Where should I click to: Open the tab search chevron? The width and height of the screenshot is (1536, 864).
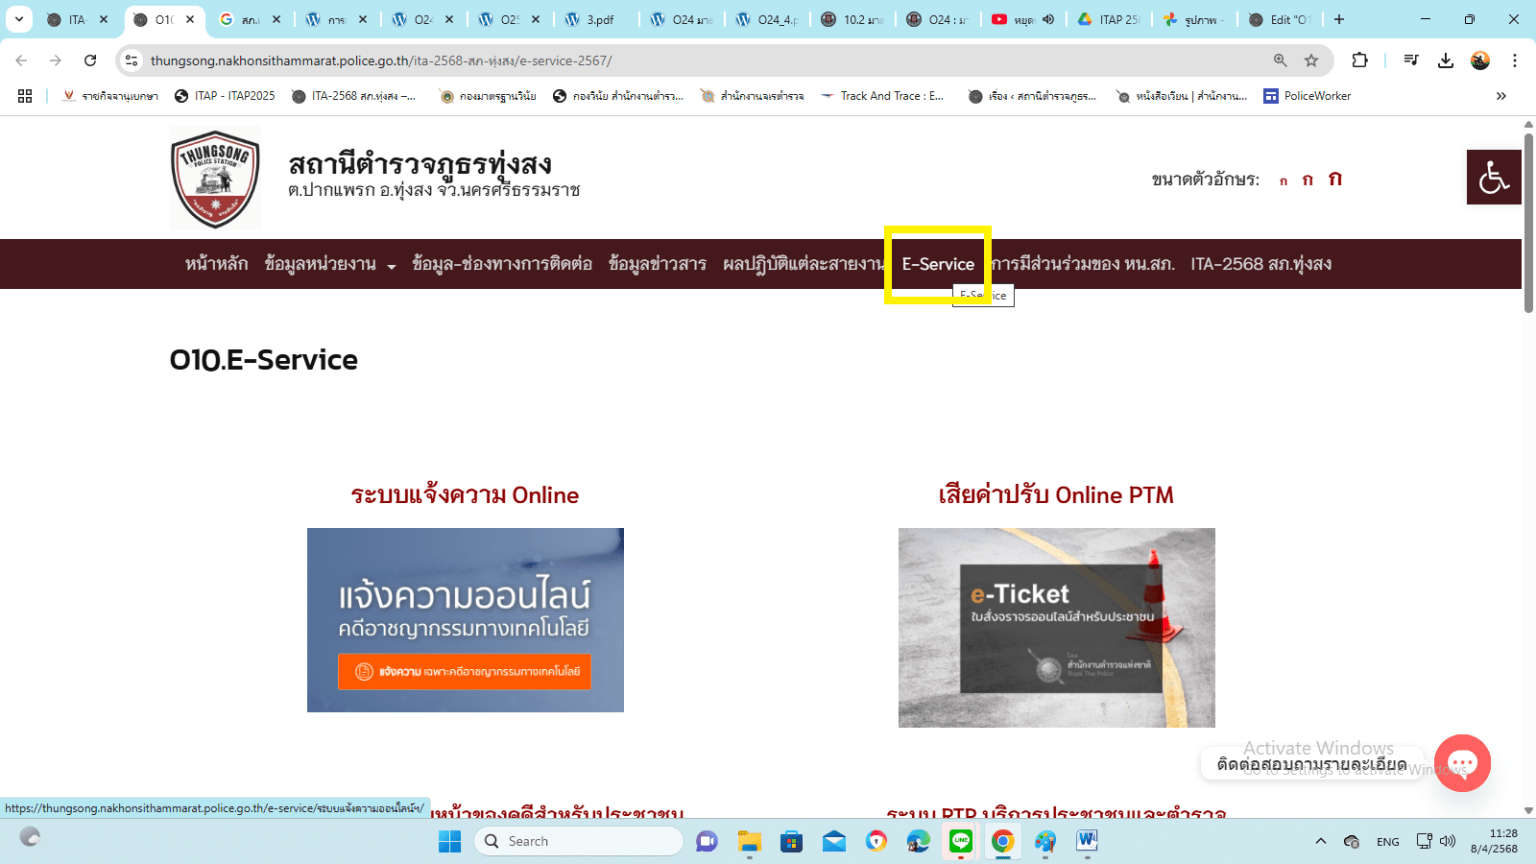pyautogui.click(x=19, y=18)
